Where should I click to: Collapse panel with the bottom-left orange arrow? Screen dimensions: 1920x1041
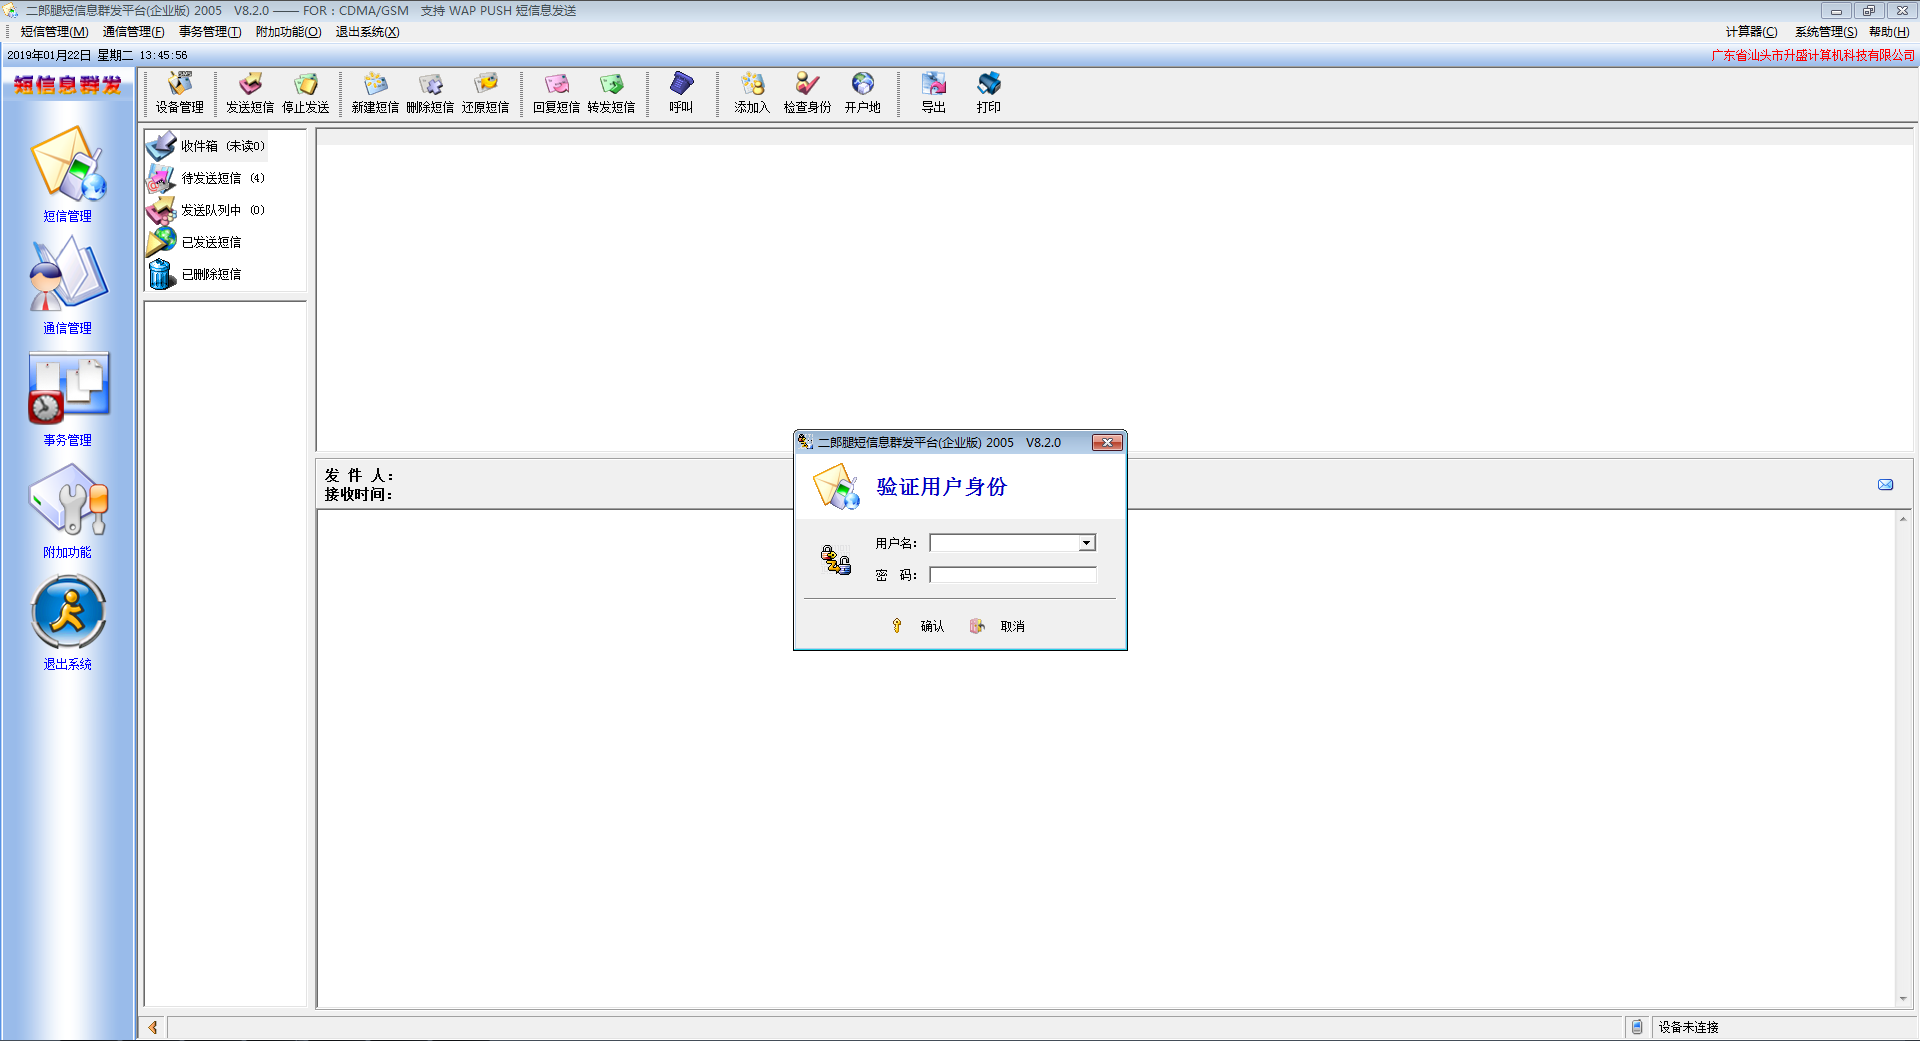pos(153,1027)
